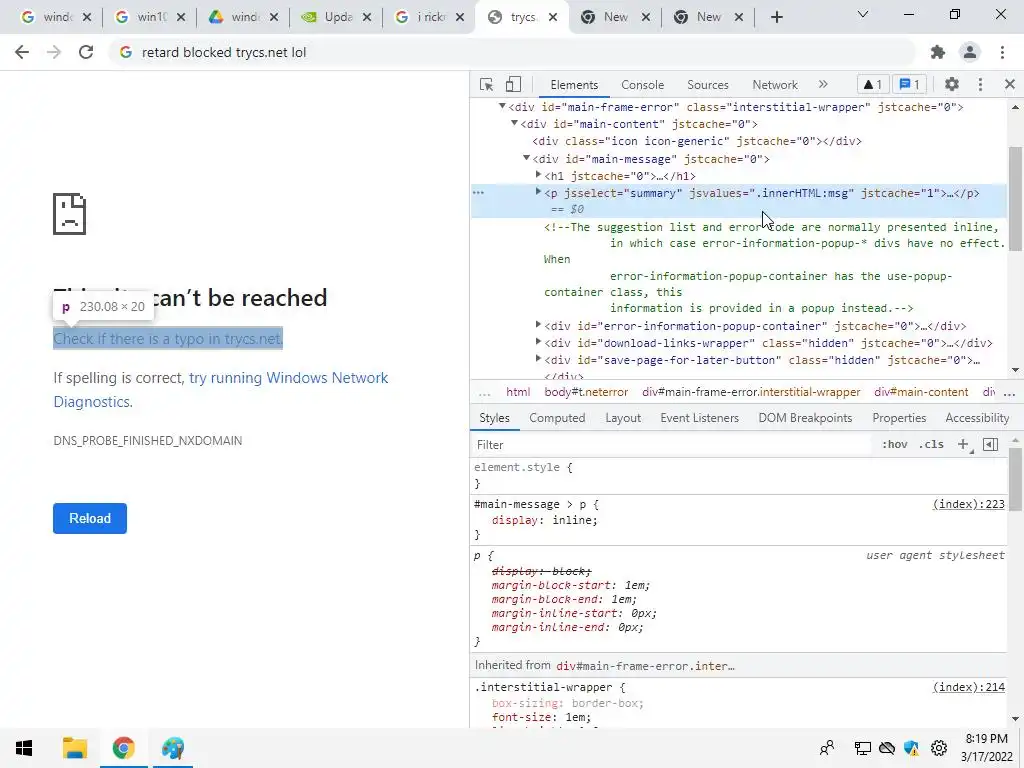Open File Explorer from taskbar

pos(74,748)
